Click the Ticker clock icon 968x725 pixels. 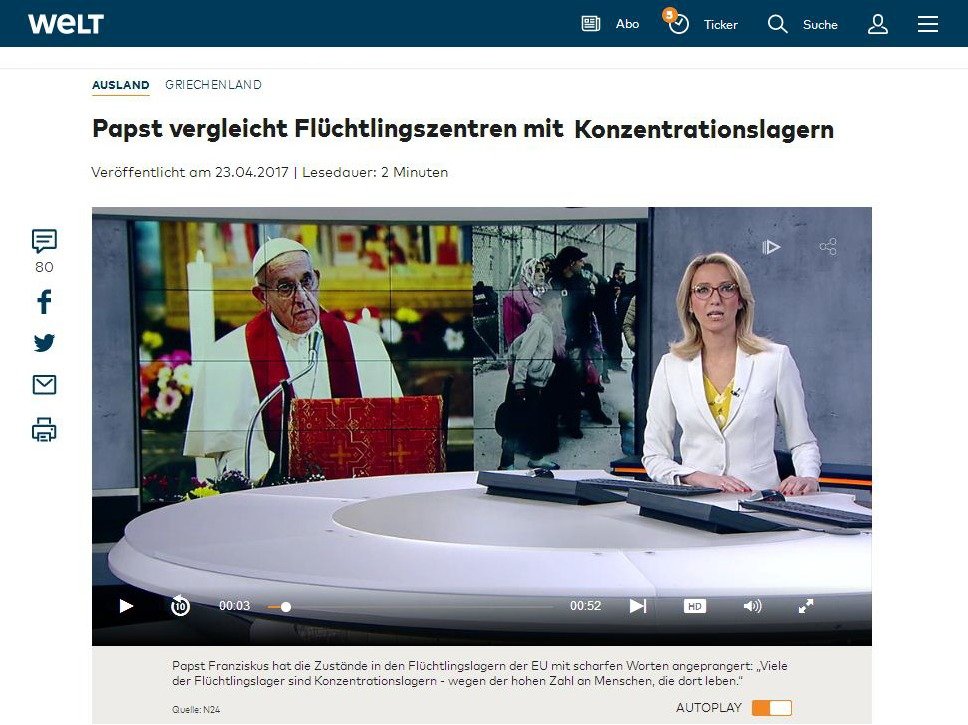coord(678,23)
